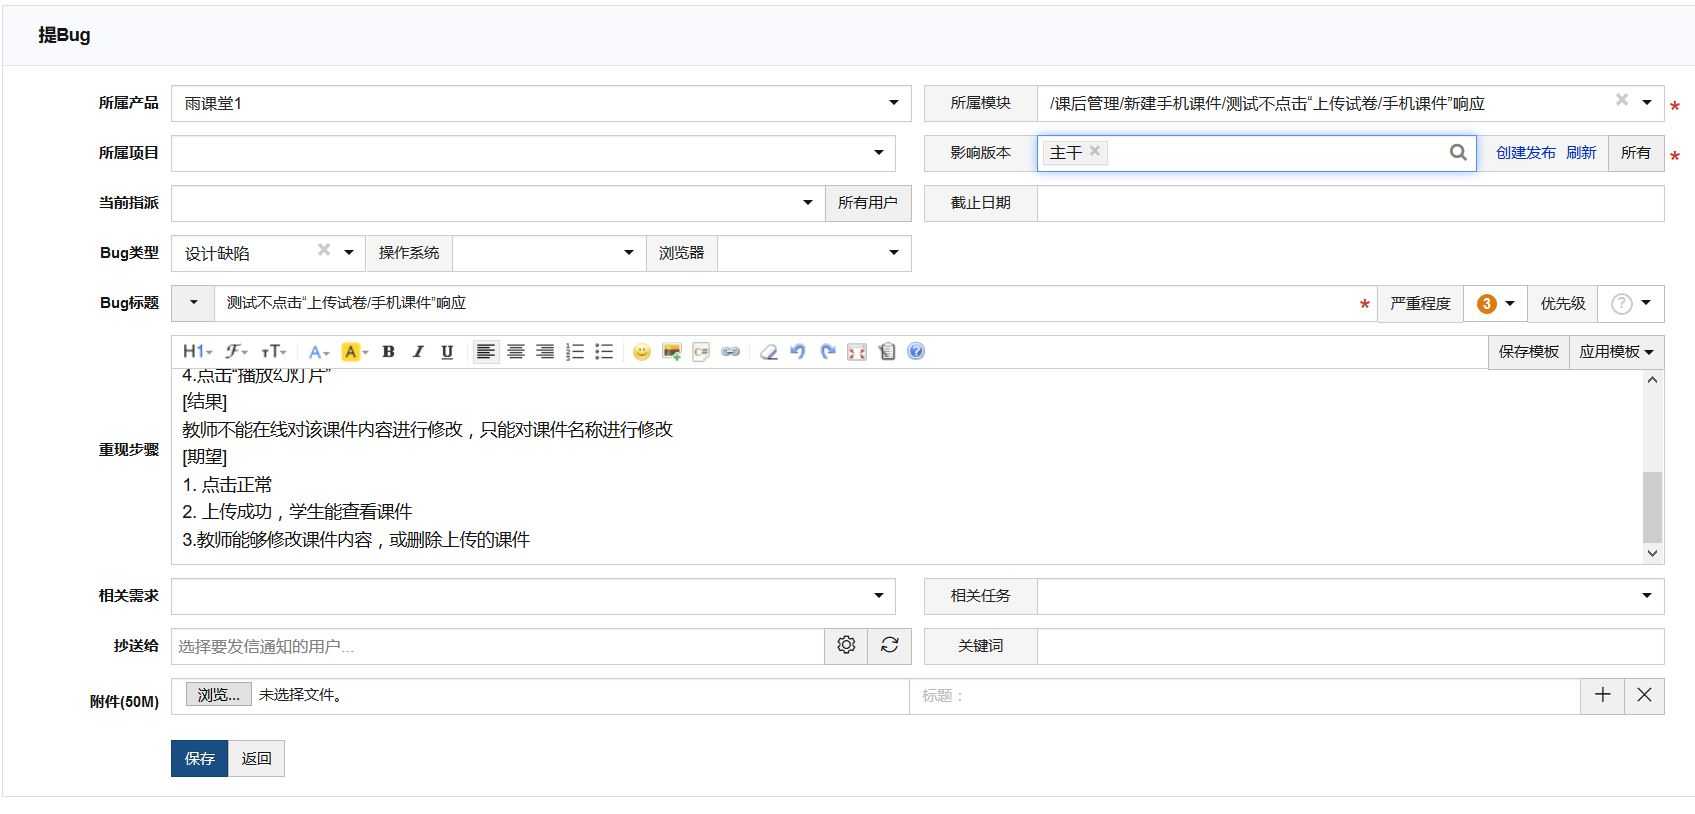Viewport: 1695px width, 814px height.
Task: Choose text color with the A icon
Action: (x=318, y=351)
